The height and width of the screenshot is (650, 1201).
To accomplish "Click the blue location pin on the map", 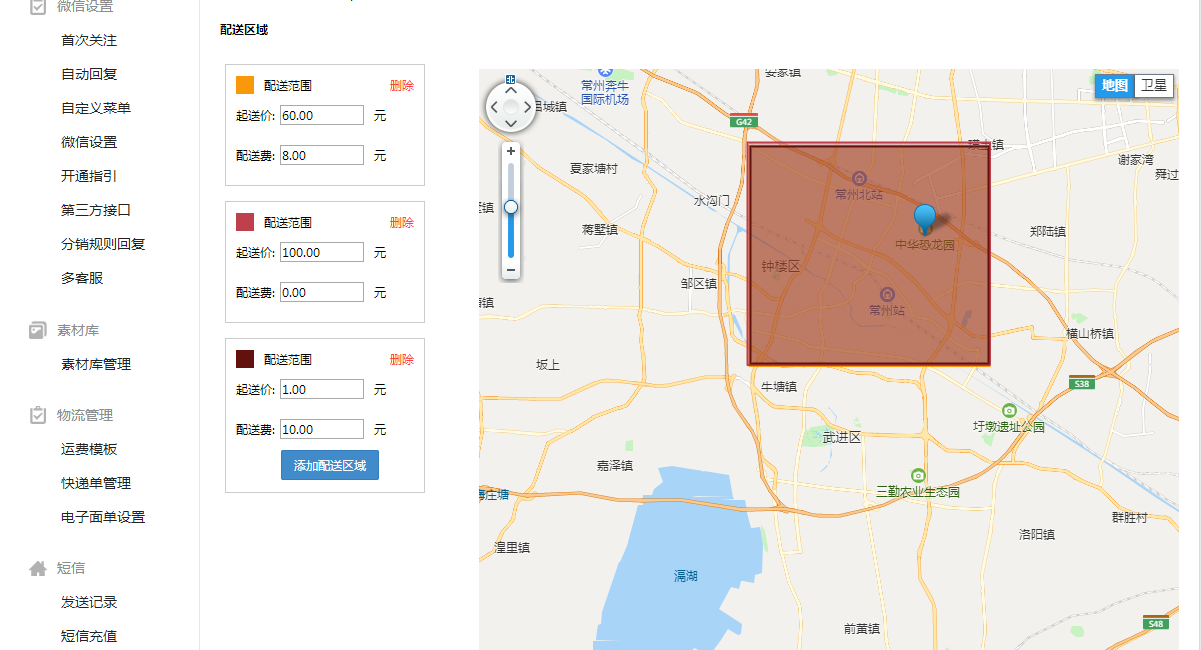I will [x=926, y=219].
